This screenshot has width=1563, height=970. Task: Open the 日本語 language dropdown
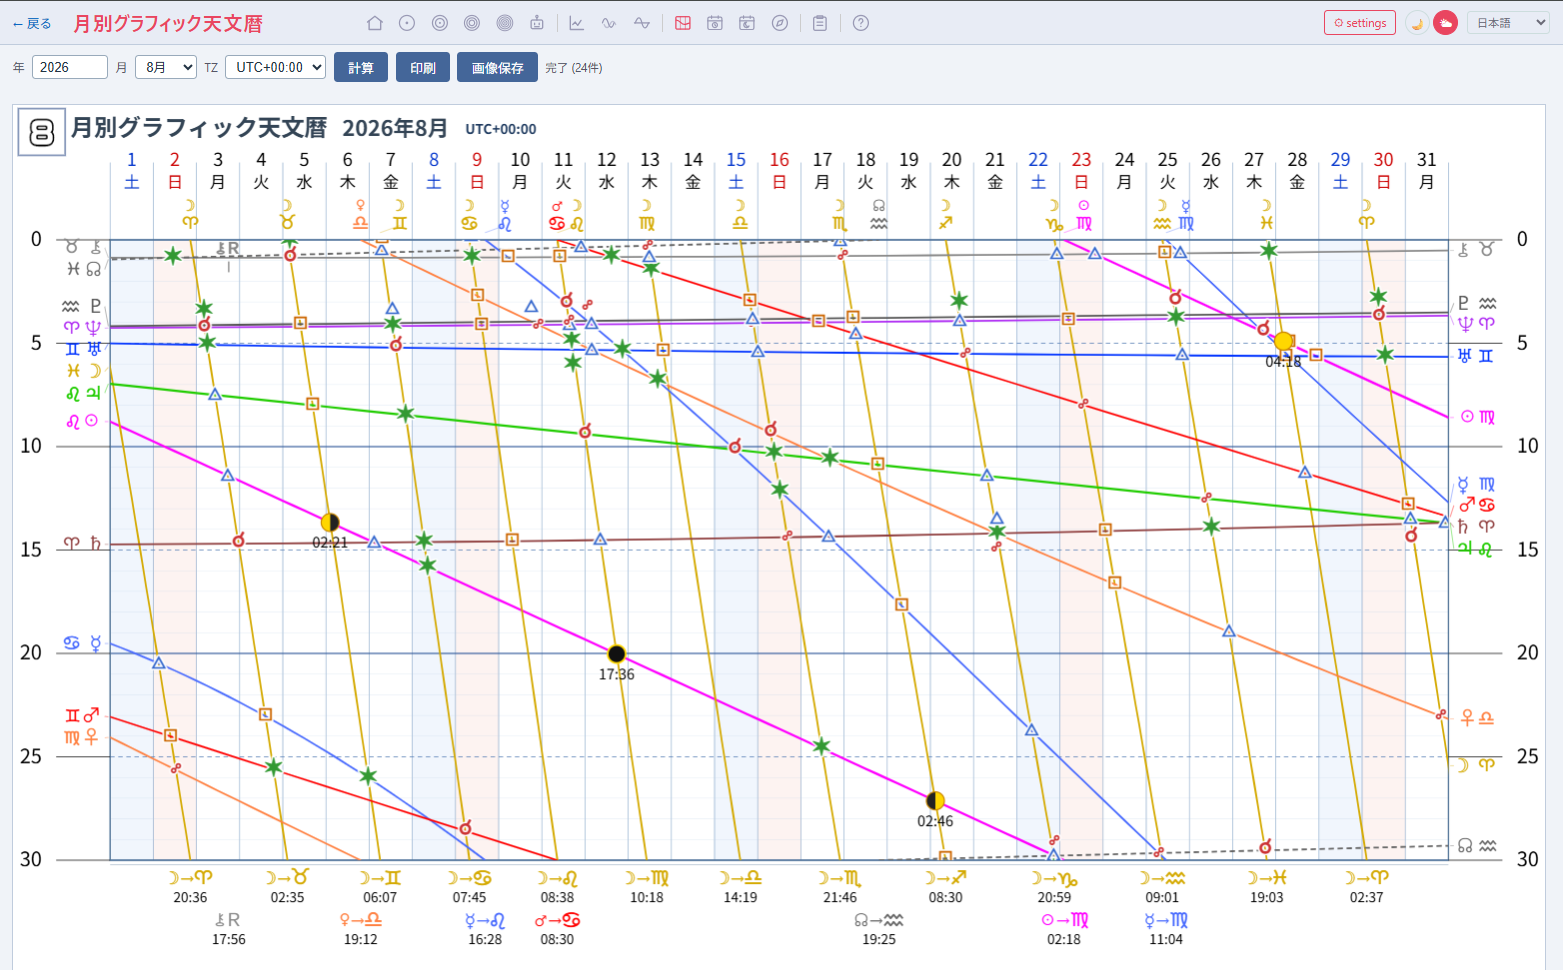[x=1508, y=23]
